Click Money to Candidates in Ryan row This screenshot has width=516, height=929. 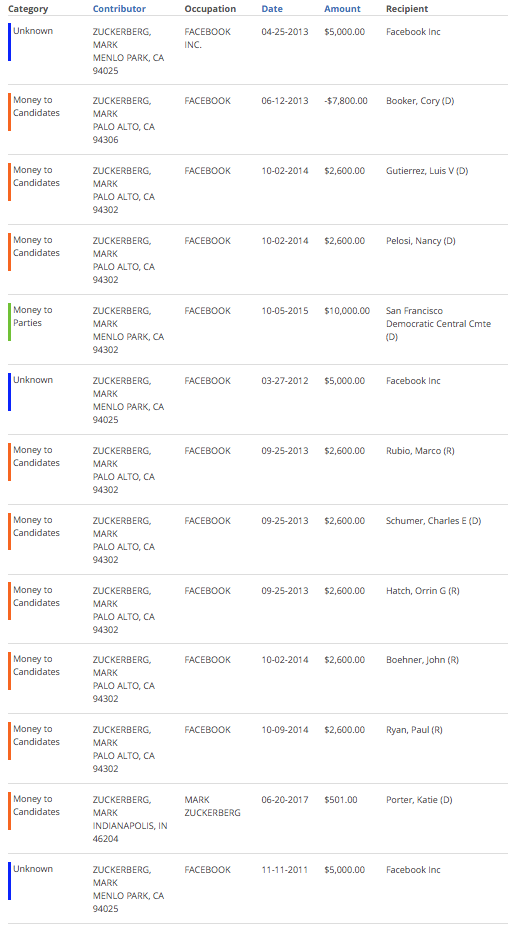tap(36, 735)
